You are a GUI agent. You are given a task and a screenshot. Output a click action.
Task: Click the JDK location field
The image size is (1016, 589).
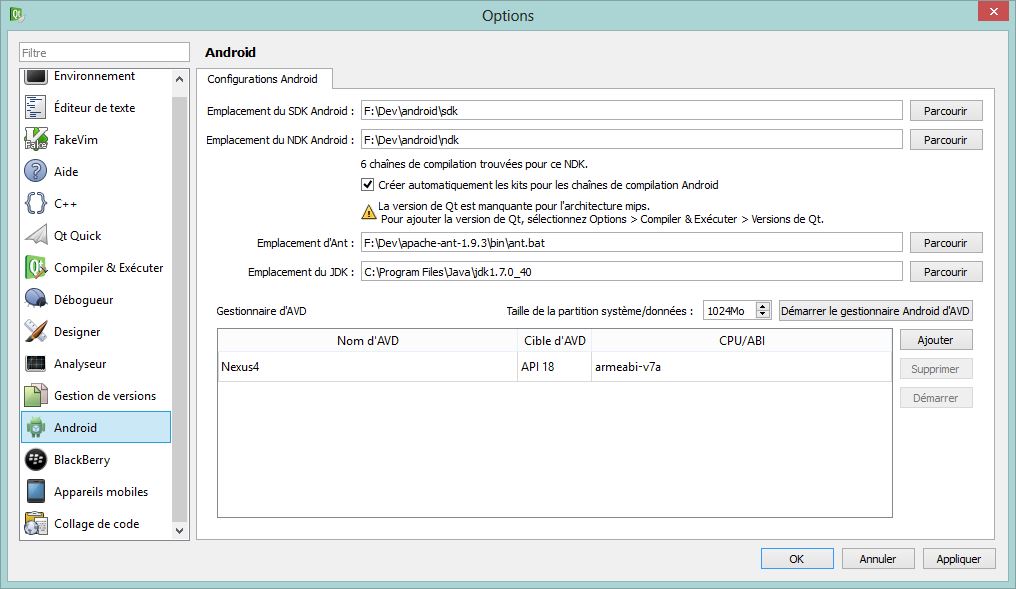pyautogui.click(x=632, y=272)
